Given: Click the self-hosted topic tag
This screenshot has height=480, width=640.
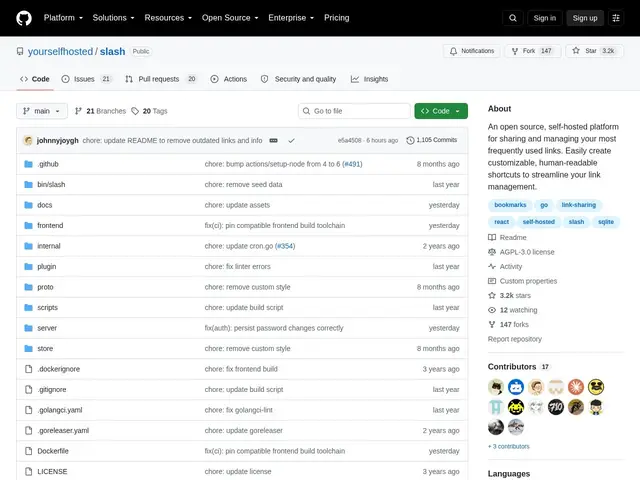Looking at the screenshot, I should (539, 222).
